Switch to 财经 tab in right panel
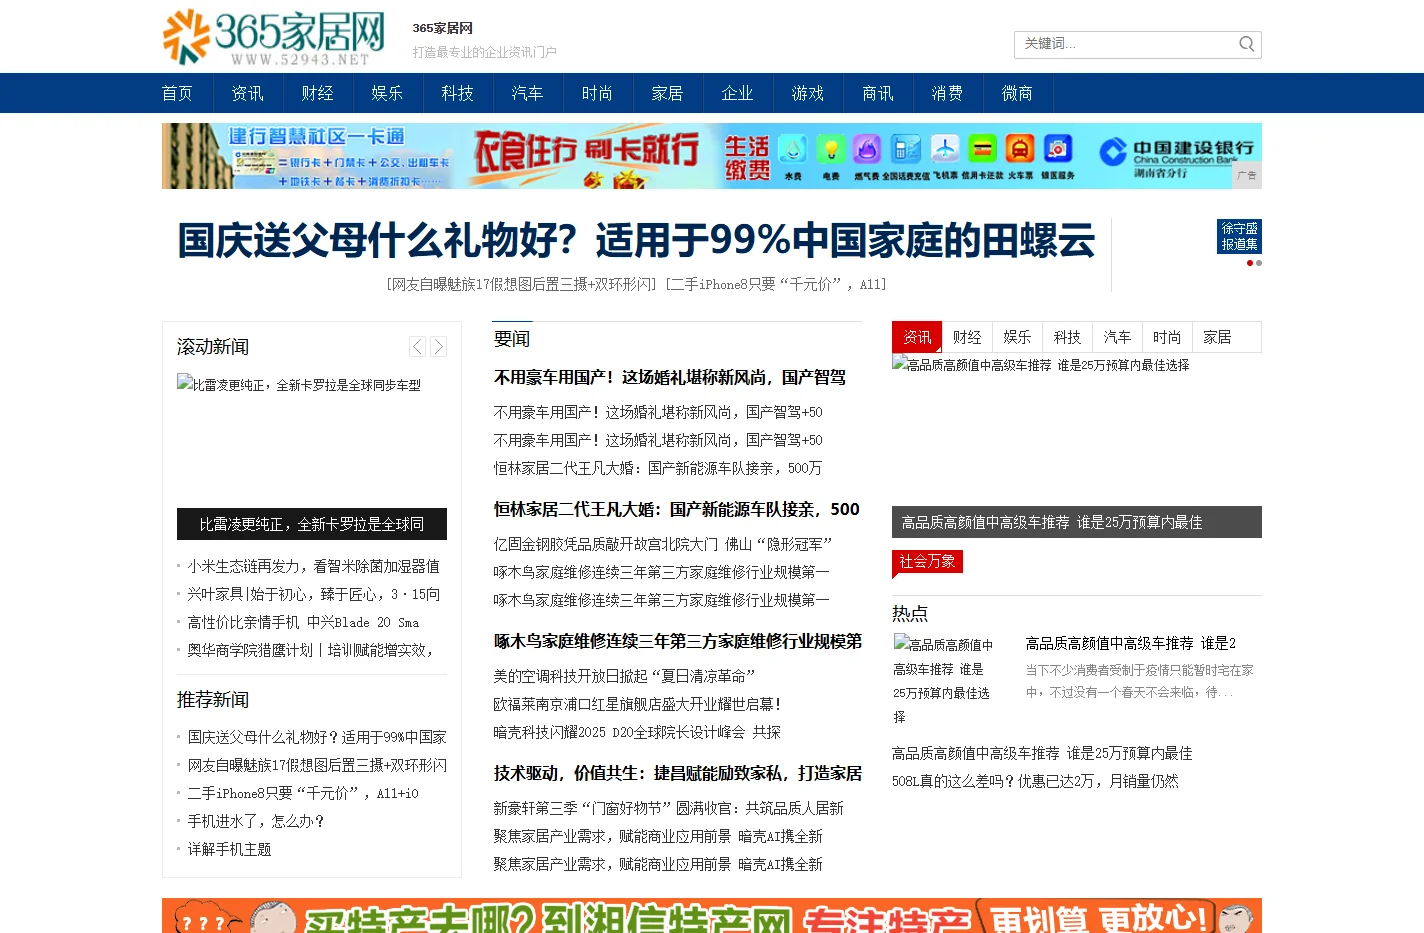This screenshot has height=933, width=1424. click(967, 337)
